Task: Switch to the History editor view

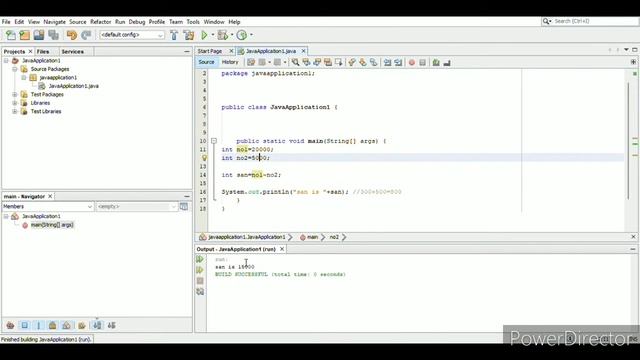Action: (x=230, y=62)
